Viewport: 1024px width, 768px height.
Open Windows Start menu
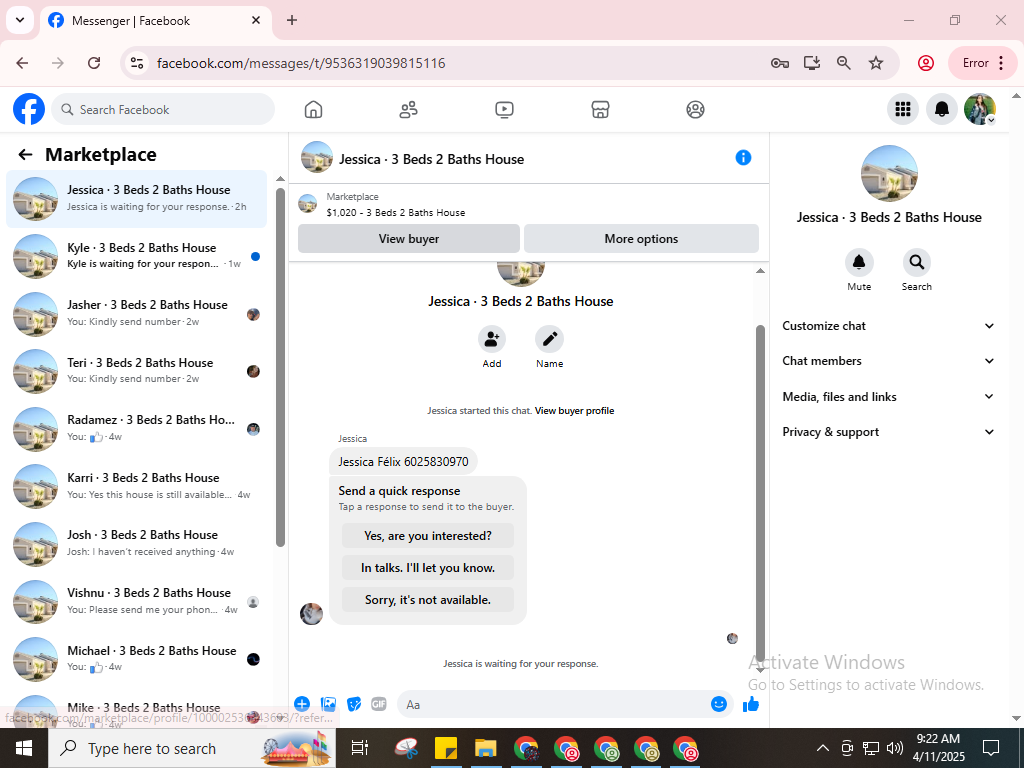24,748
